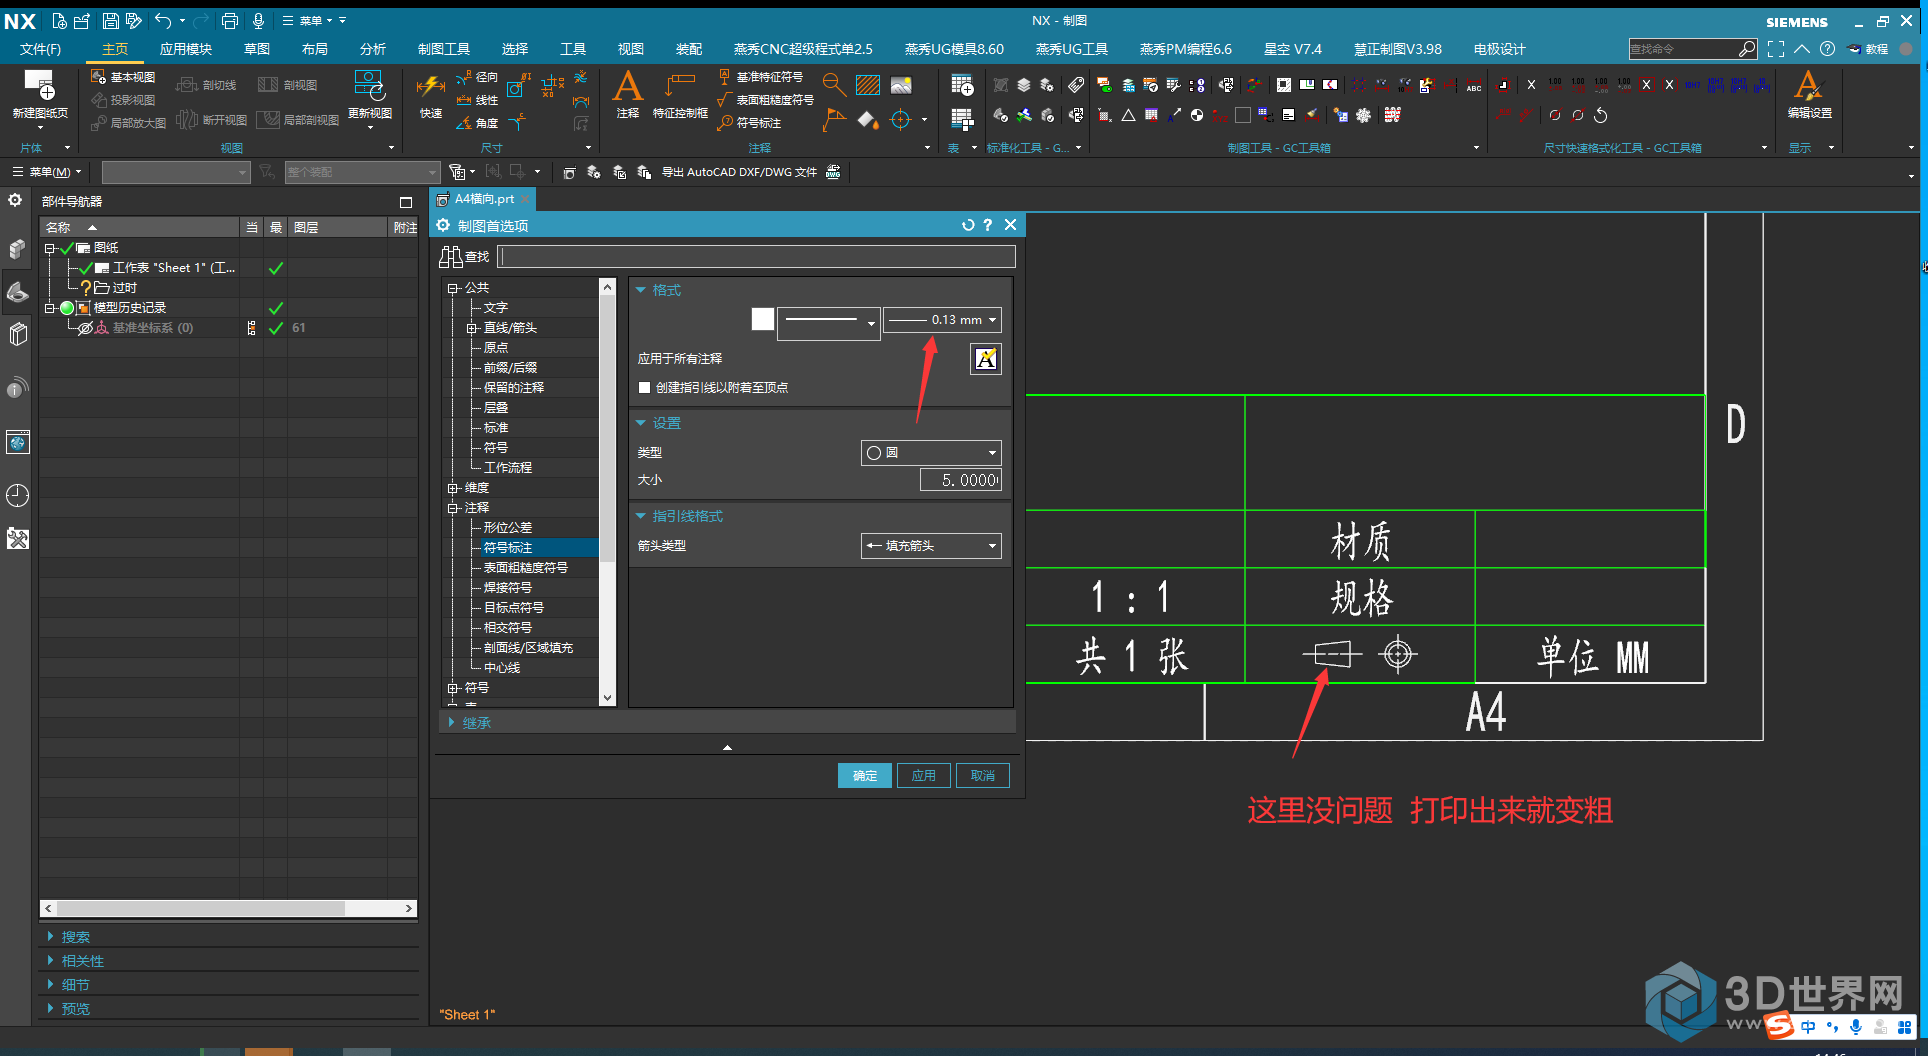Expand the 搜索 panel in navigator
The image size is (1928, 1056).
point(50,937)
